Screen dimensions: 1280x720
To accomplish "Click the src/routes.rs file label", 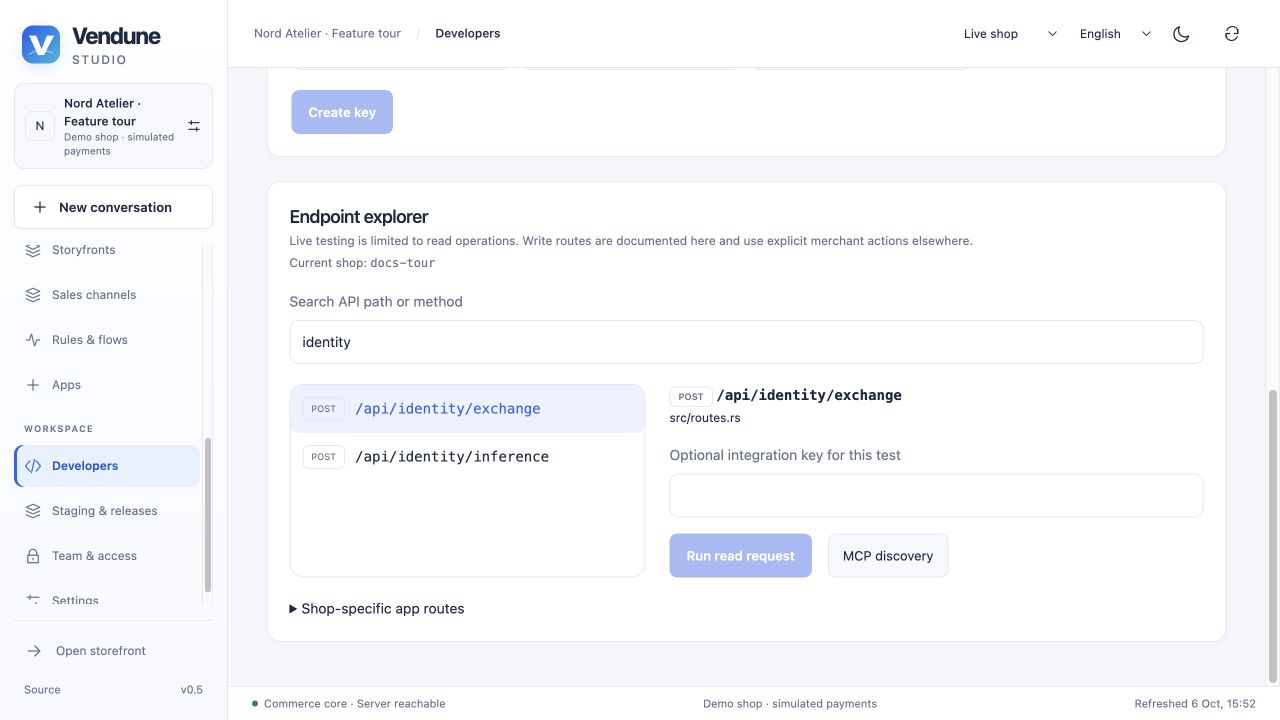I will [705, 418].
